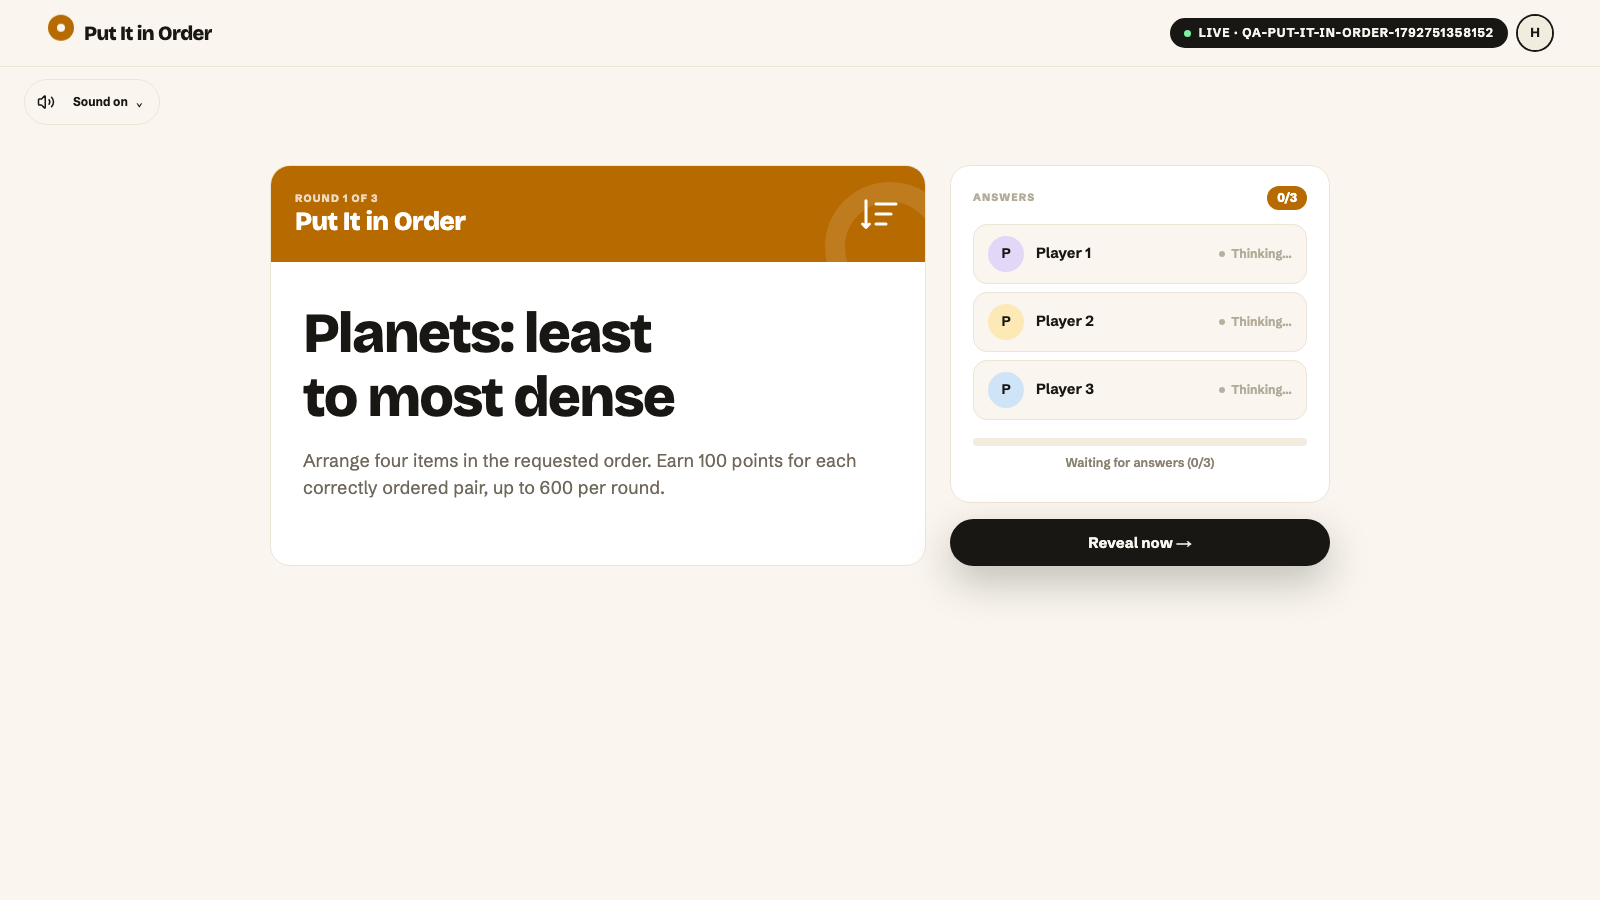Click the arrow icon on Reveal now
Image resolution: width=1600 pixels, height=900 pixels.
coord(1184,544)
